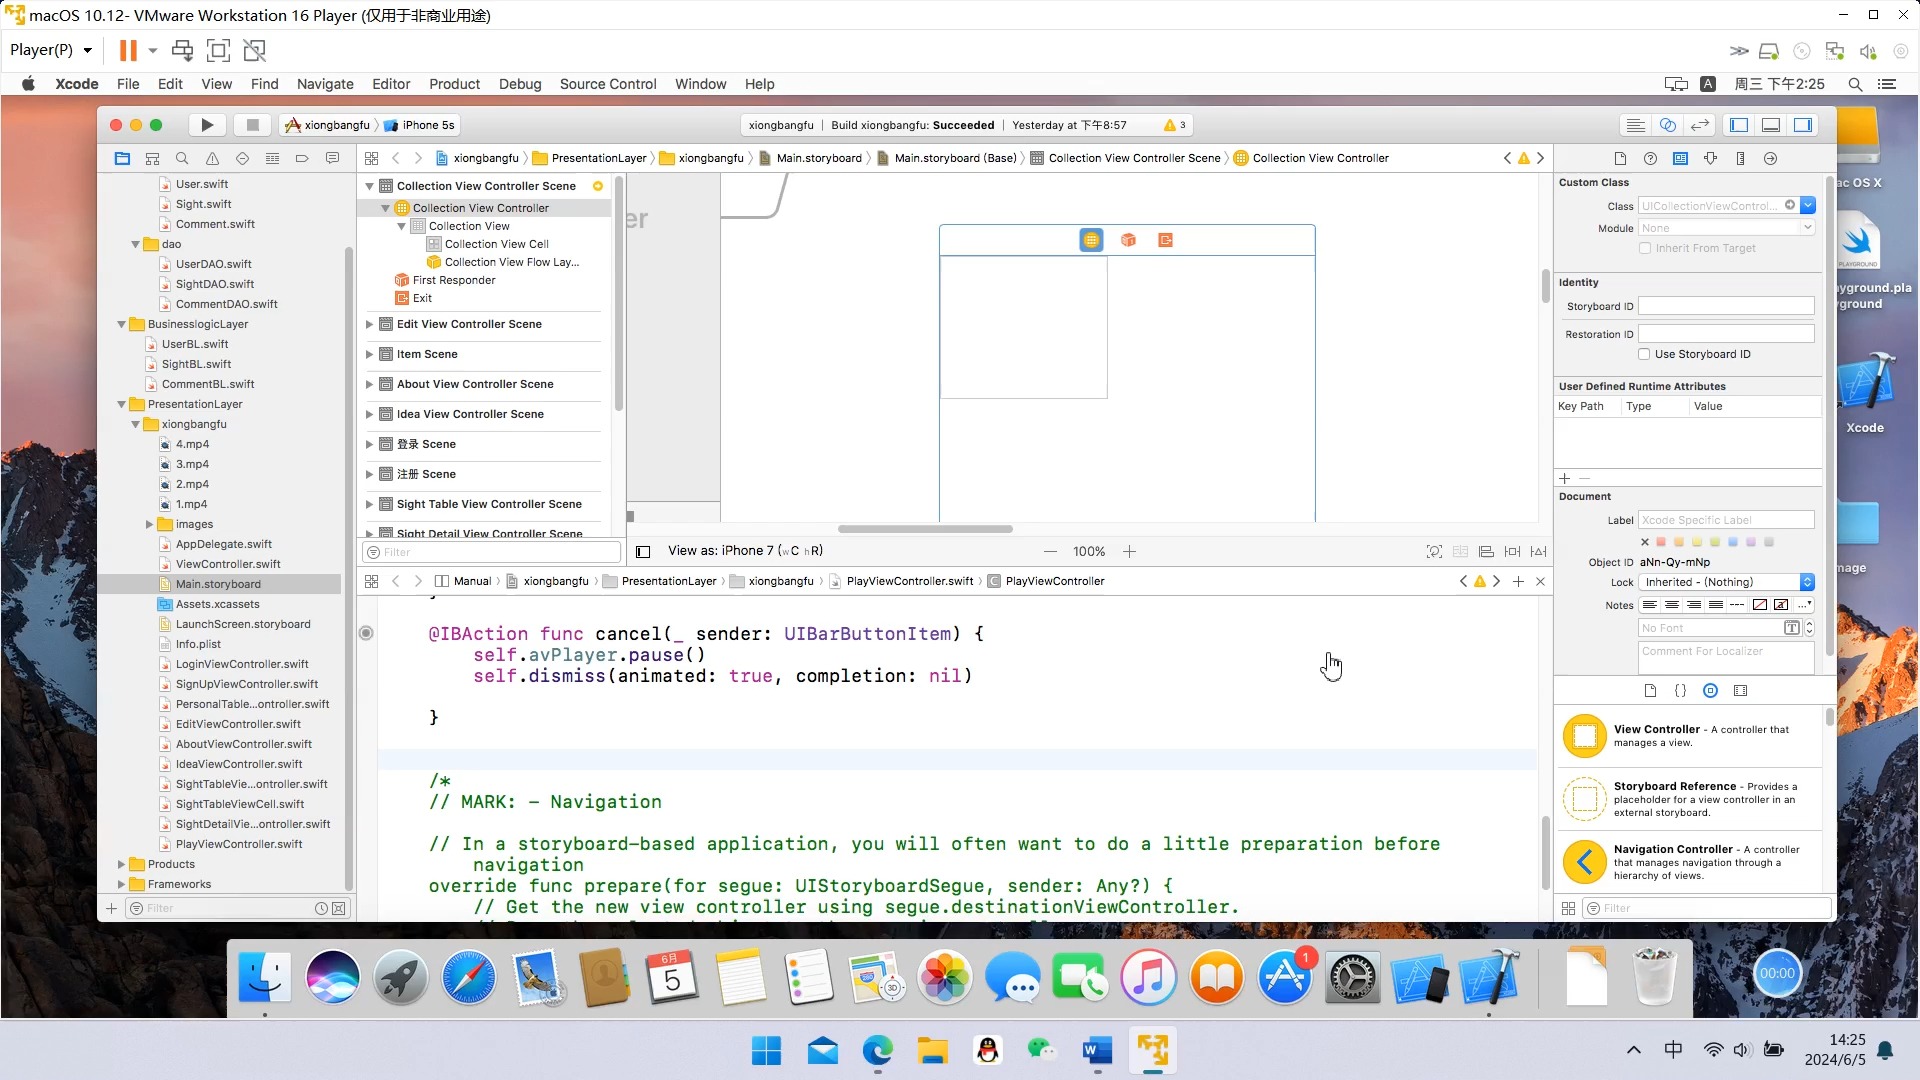Image resolution: width=1920 pixels, height=1080 pixels.
Task: Click the Run/Play button in toolbar
Action: point(206,123)
